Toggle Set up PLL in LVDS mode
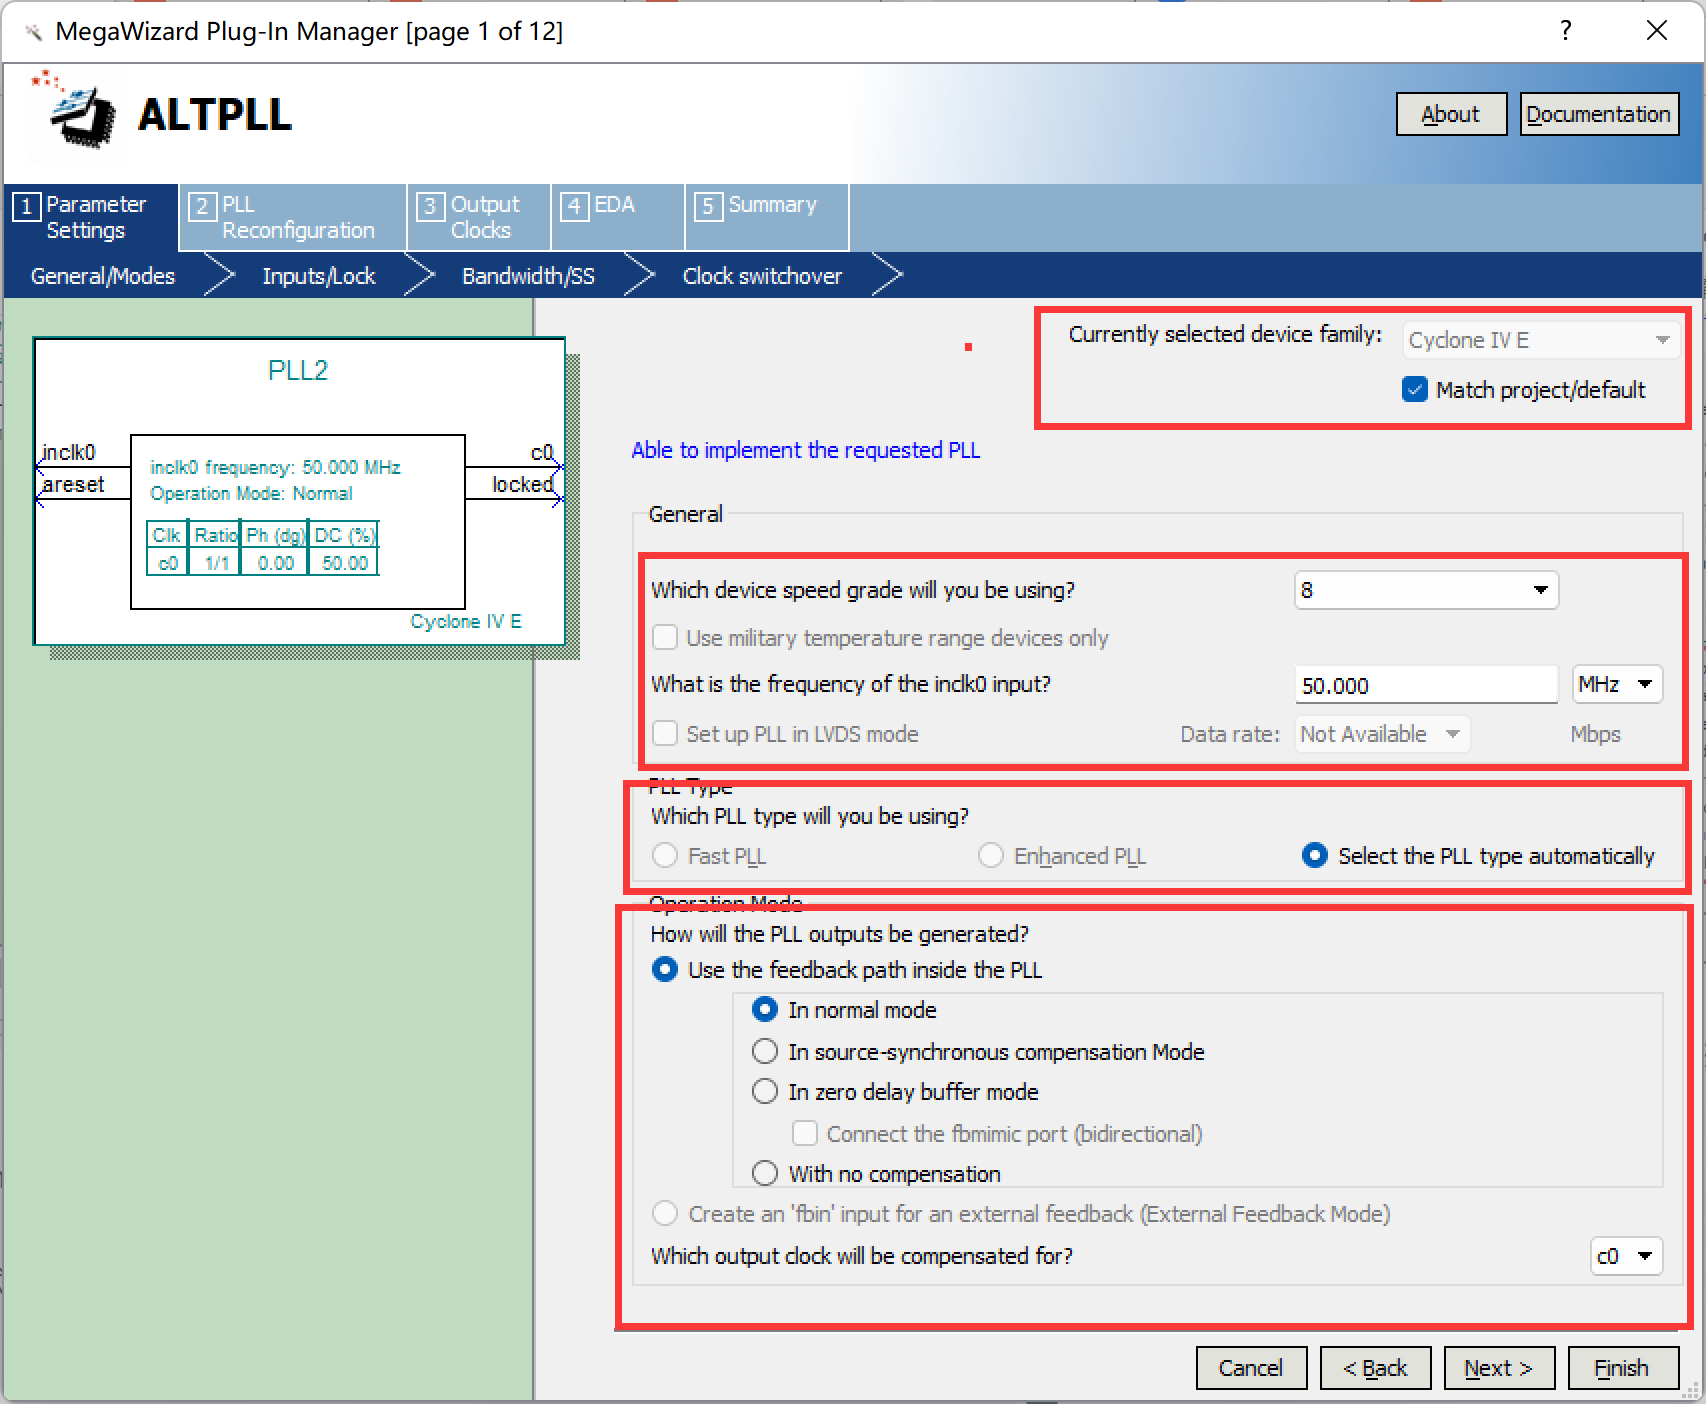The height and width of the screenshot is (1404, 1706). (665, 734)
